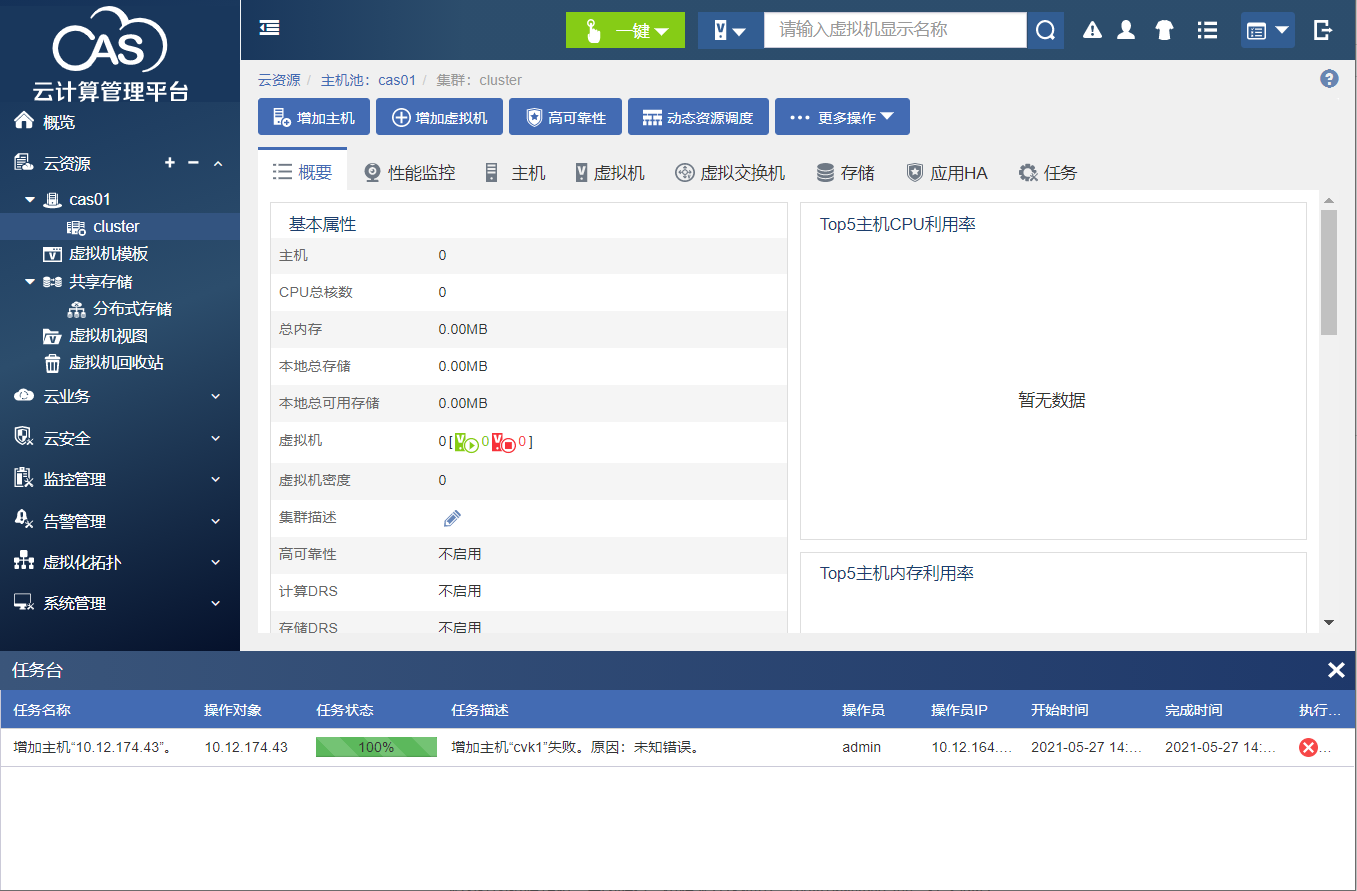Click the green running virtual machine icon
The width and height of the screenshot is (1357, 891).
point(466,442)
